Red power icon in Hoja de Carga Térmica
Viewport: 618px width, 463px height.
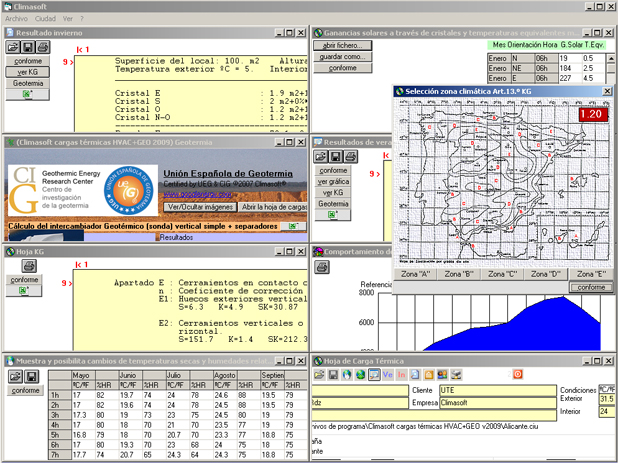pyautogui.click(x=518, y=374)
